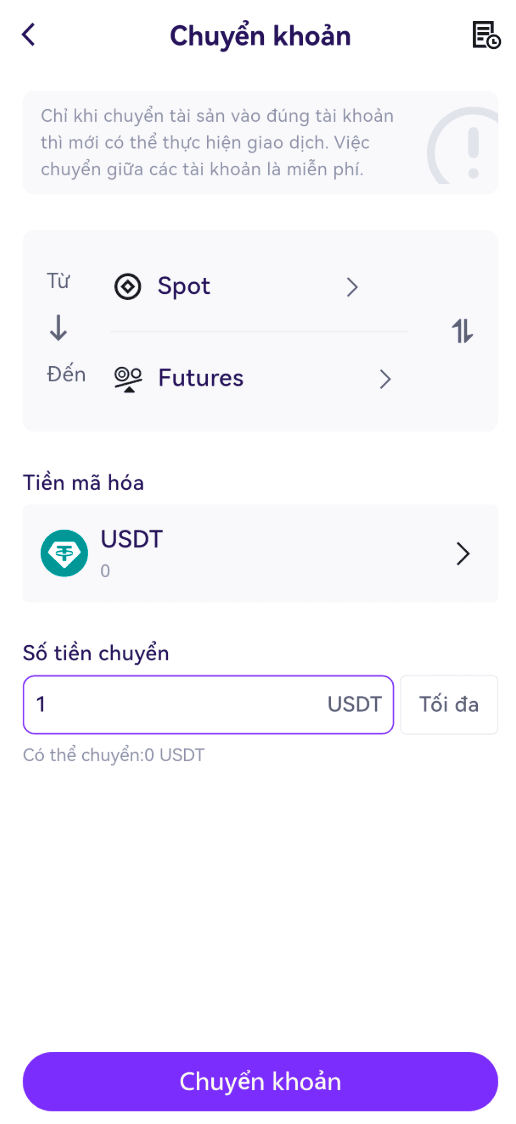The image size is (516, 1124).
Task: Focus the Số tiền chuyển amount field
Action: pyautogui.click(x=209, y=705)
